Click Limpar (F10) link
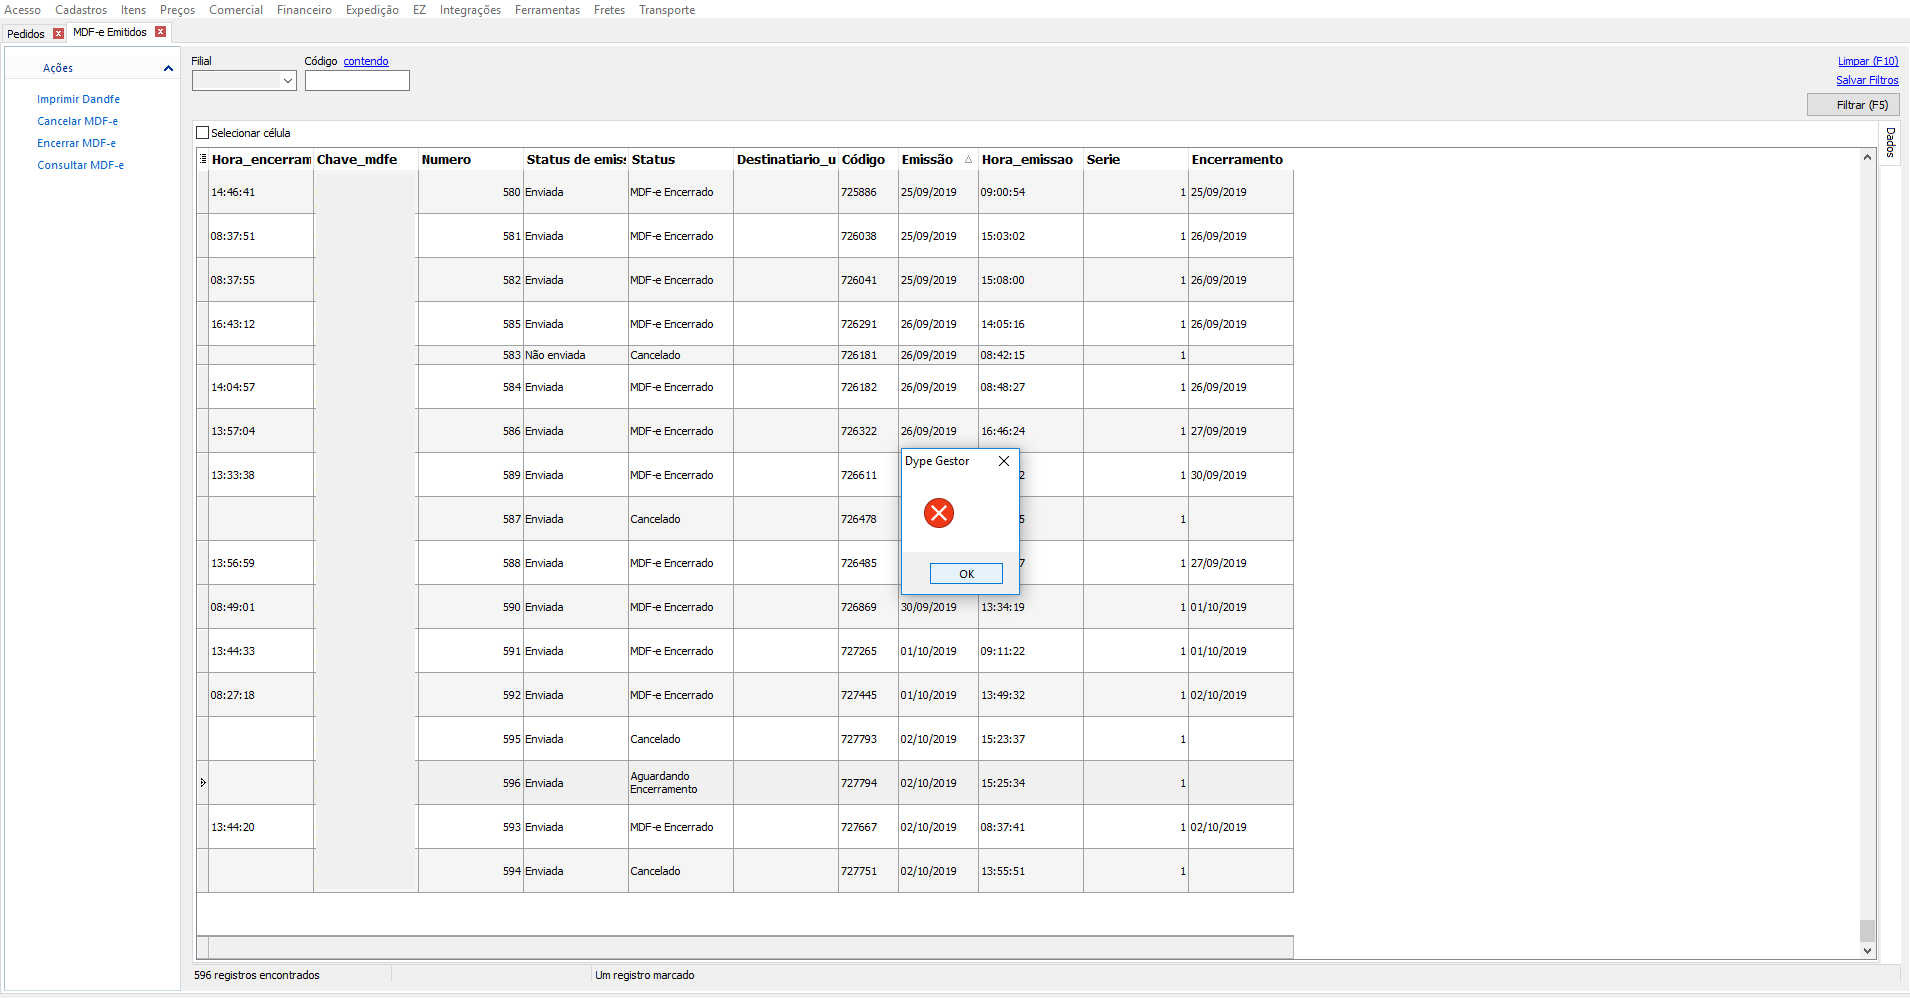Viewport: 1910px width, 998px height. [1868, 61]
